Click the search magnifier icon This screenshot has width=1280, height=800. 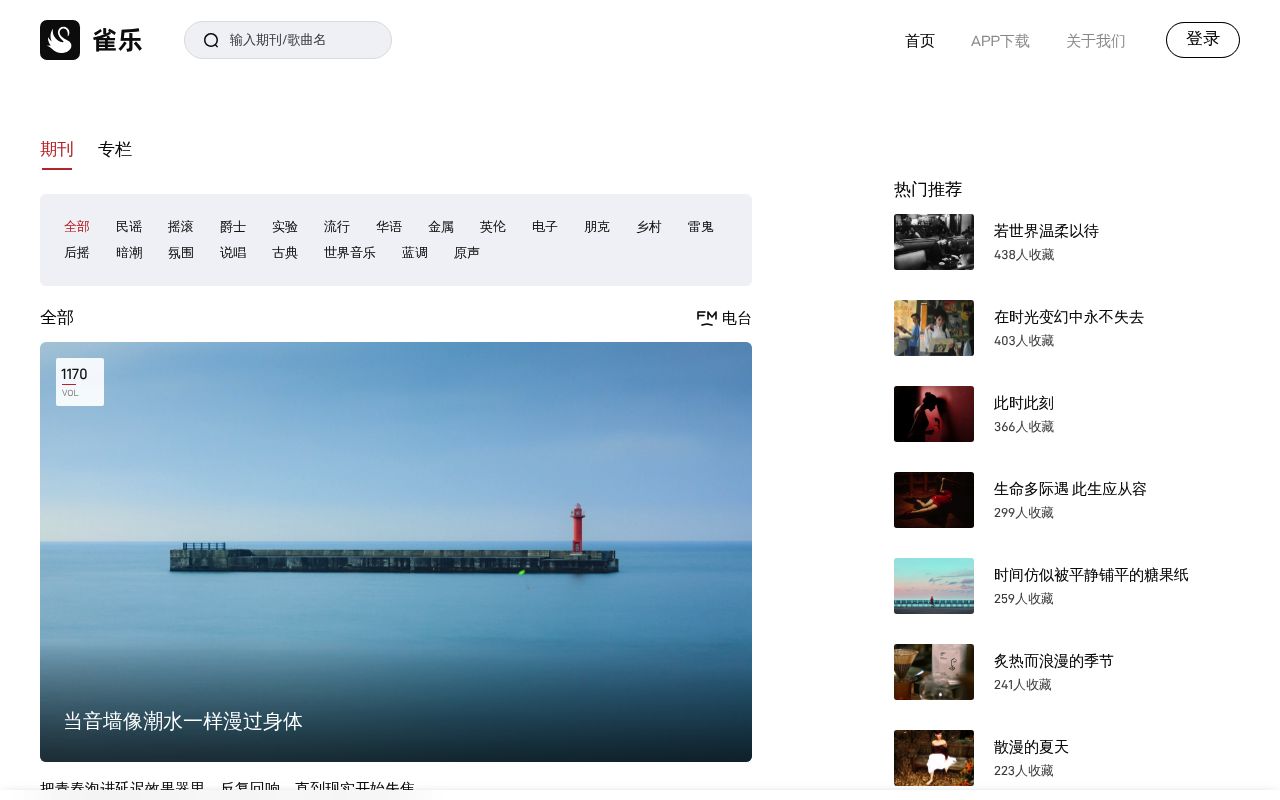pos(211,40)
